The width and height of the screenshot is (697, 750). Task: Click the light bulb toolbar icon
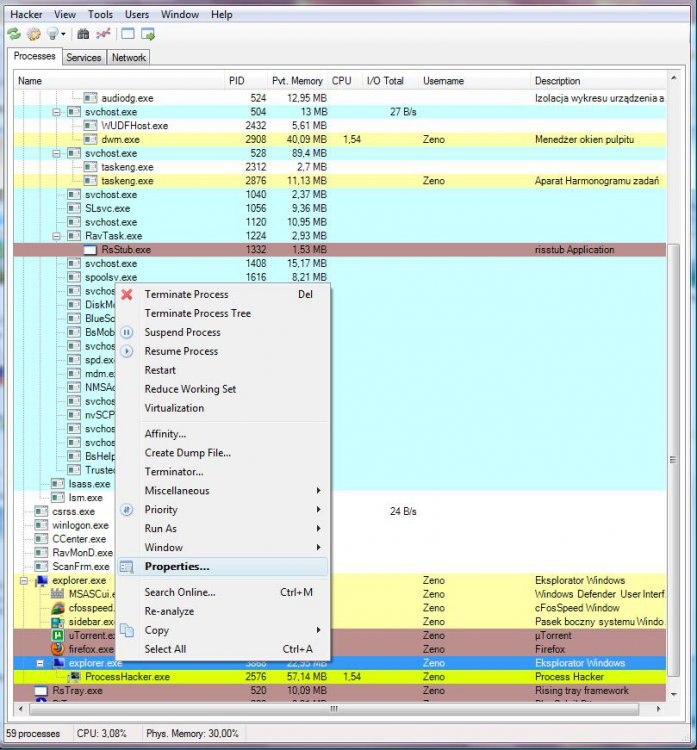tap(52, 34)
